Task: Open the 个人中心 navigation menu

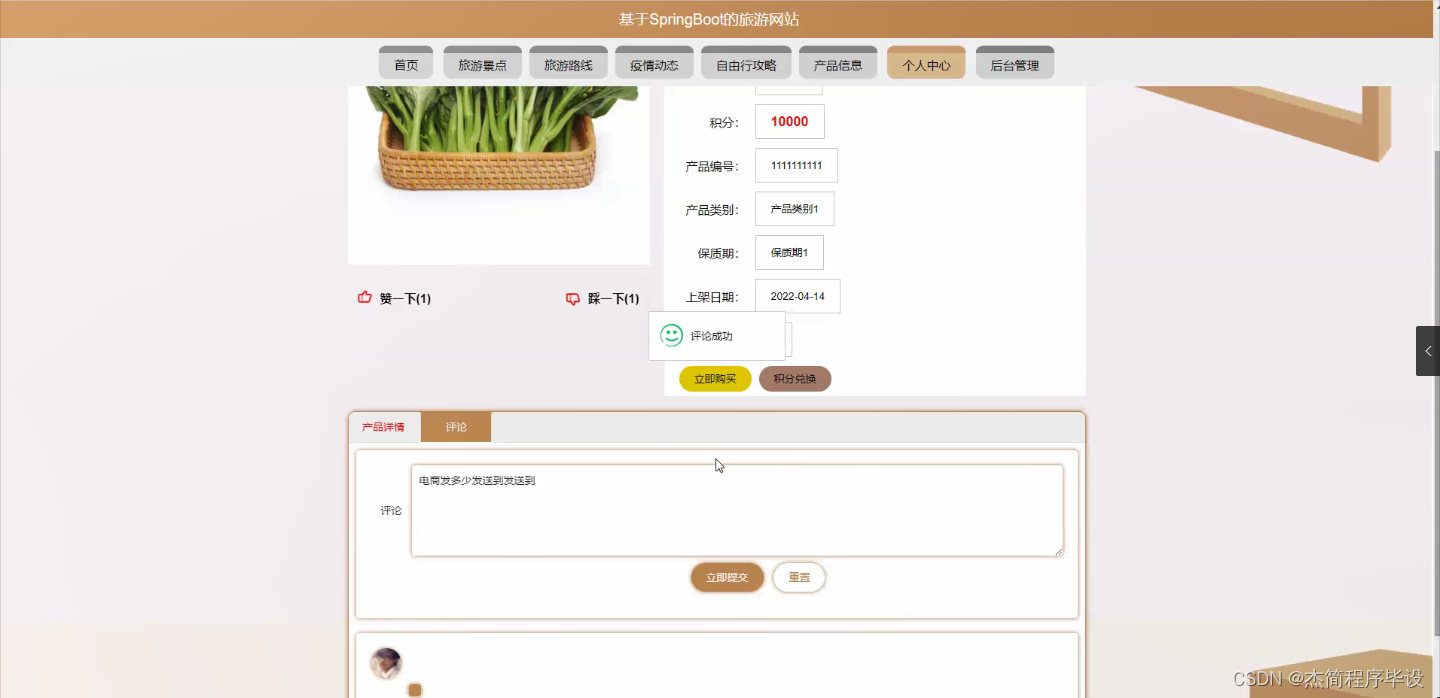Action: [925, 62]
